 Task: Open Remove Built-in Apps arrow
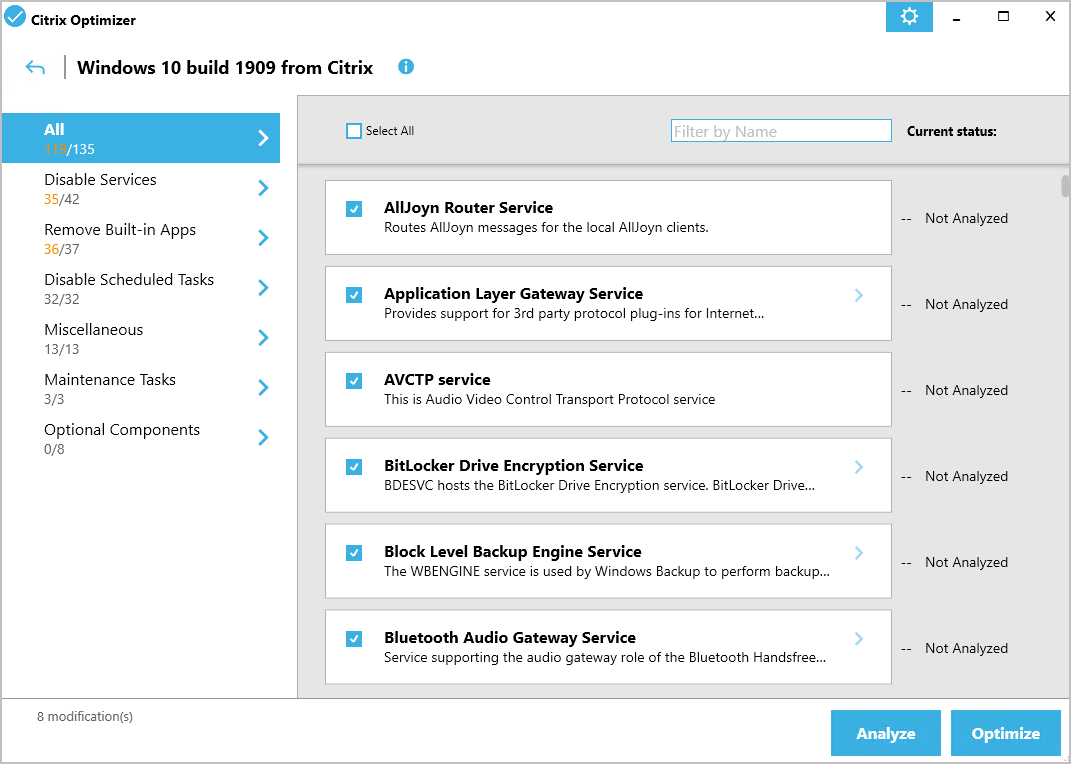pyautogui.click(x=263, y=238)
